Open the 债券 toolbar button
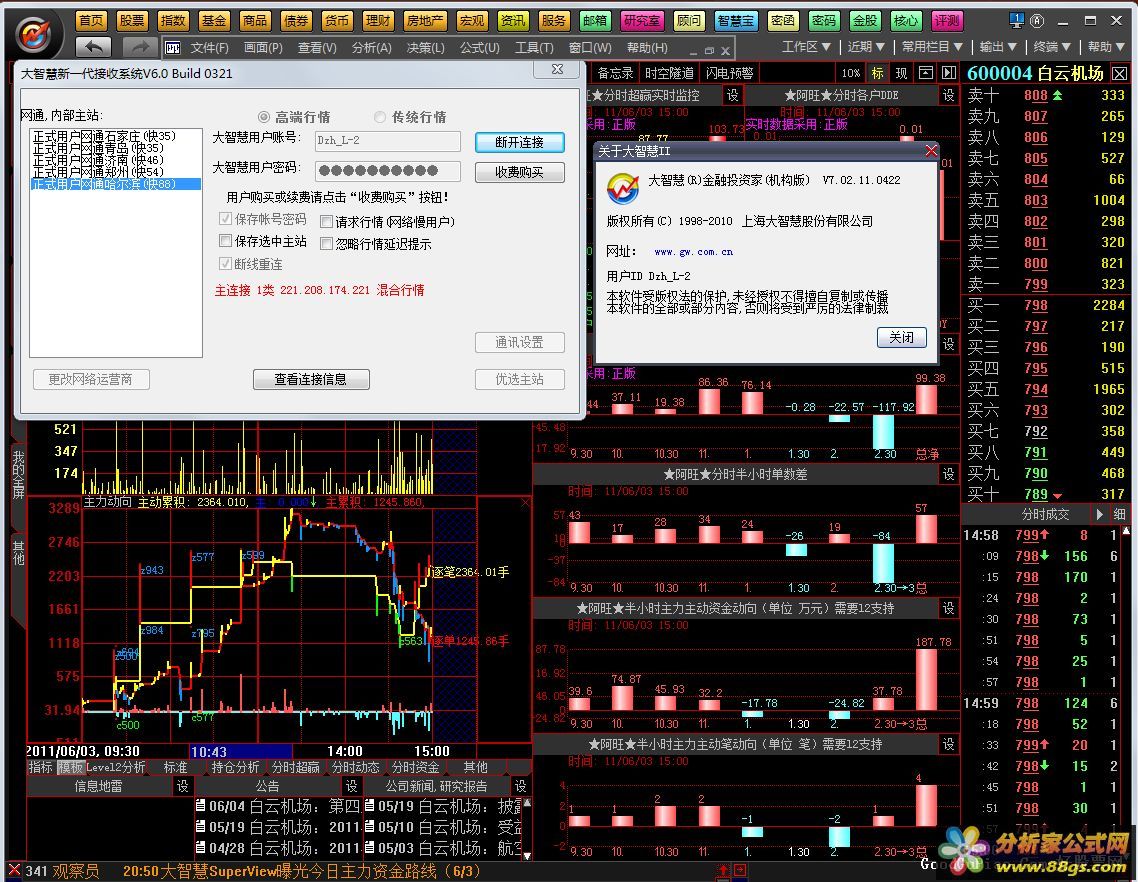1138x882 pixels. [295, 21]
